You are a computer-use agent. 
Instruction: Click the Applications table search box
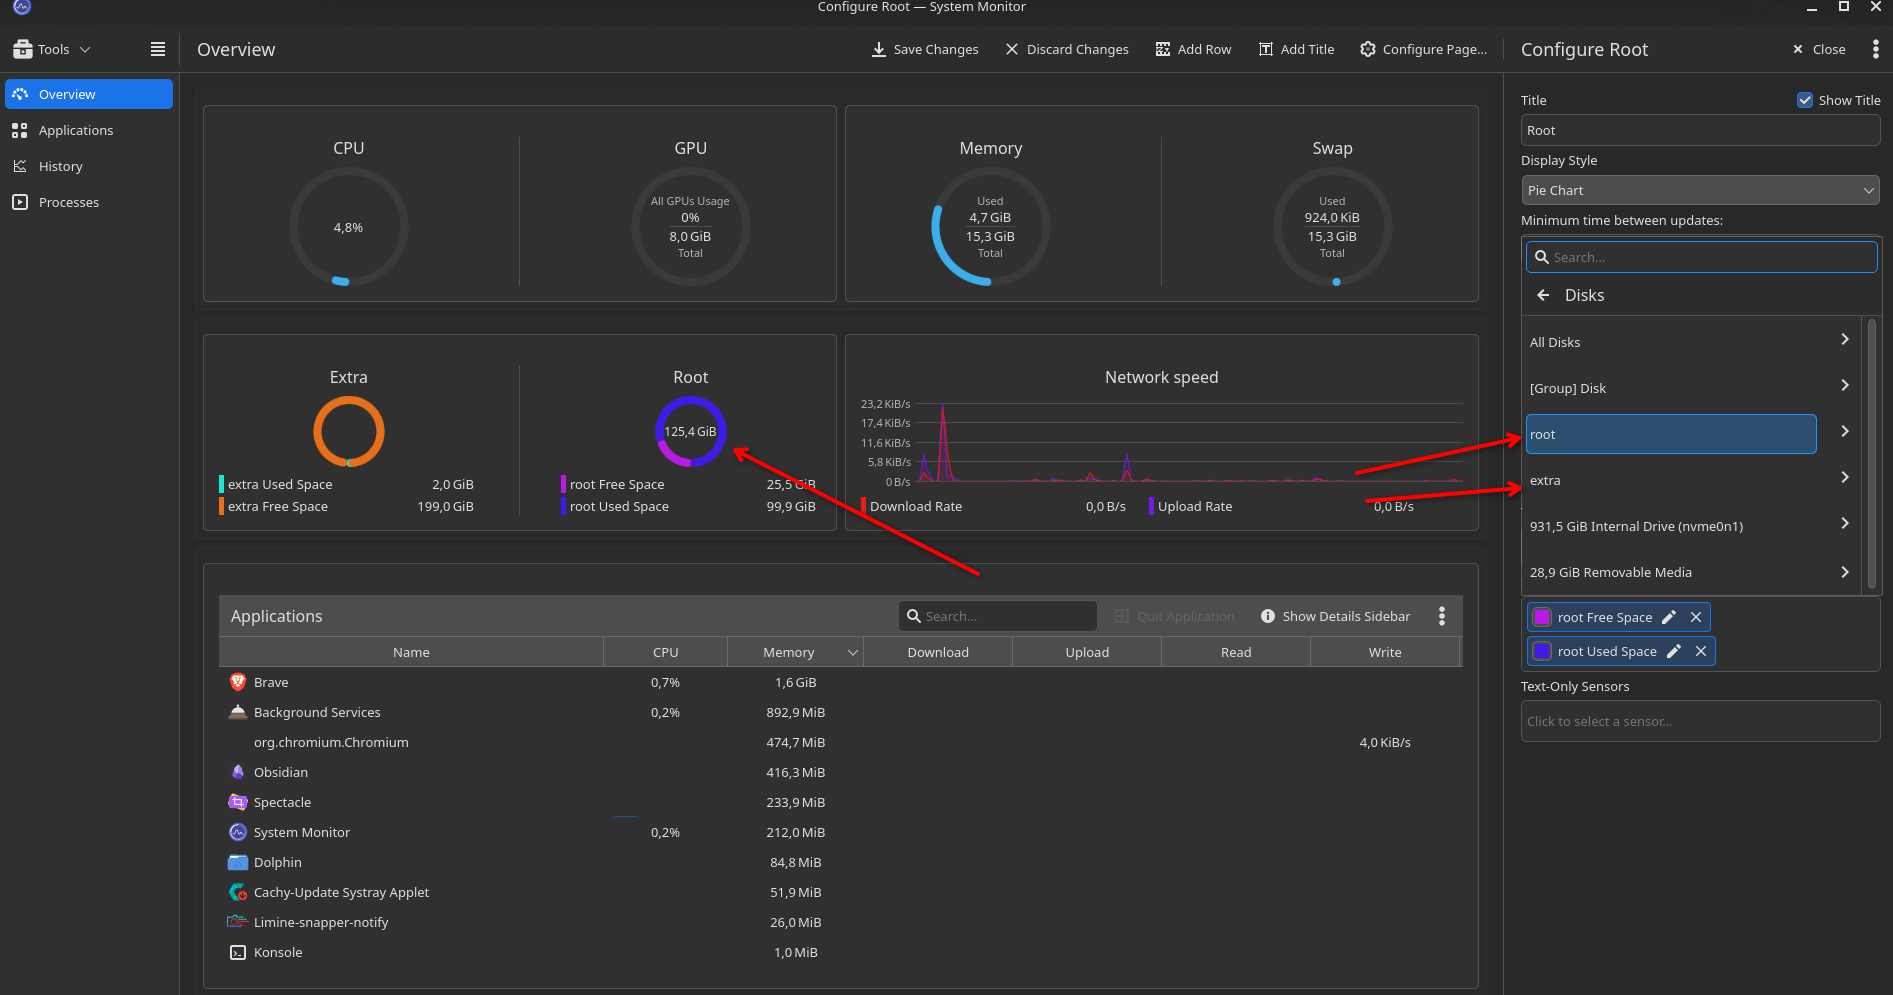(997, 616)
